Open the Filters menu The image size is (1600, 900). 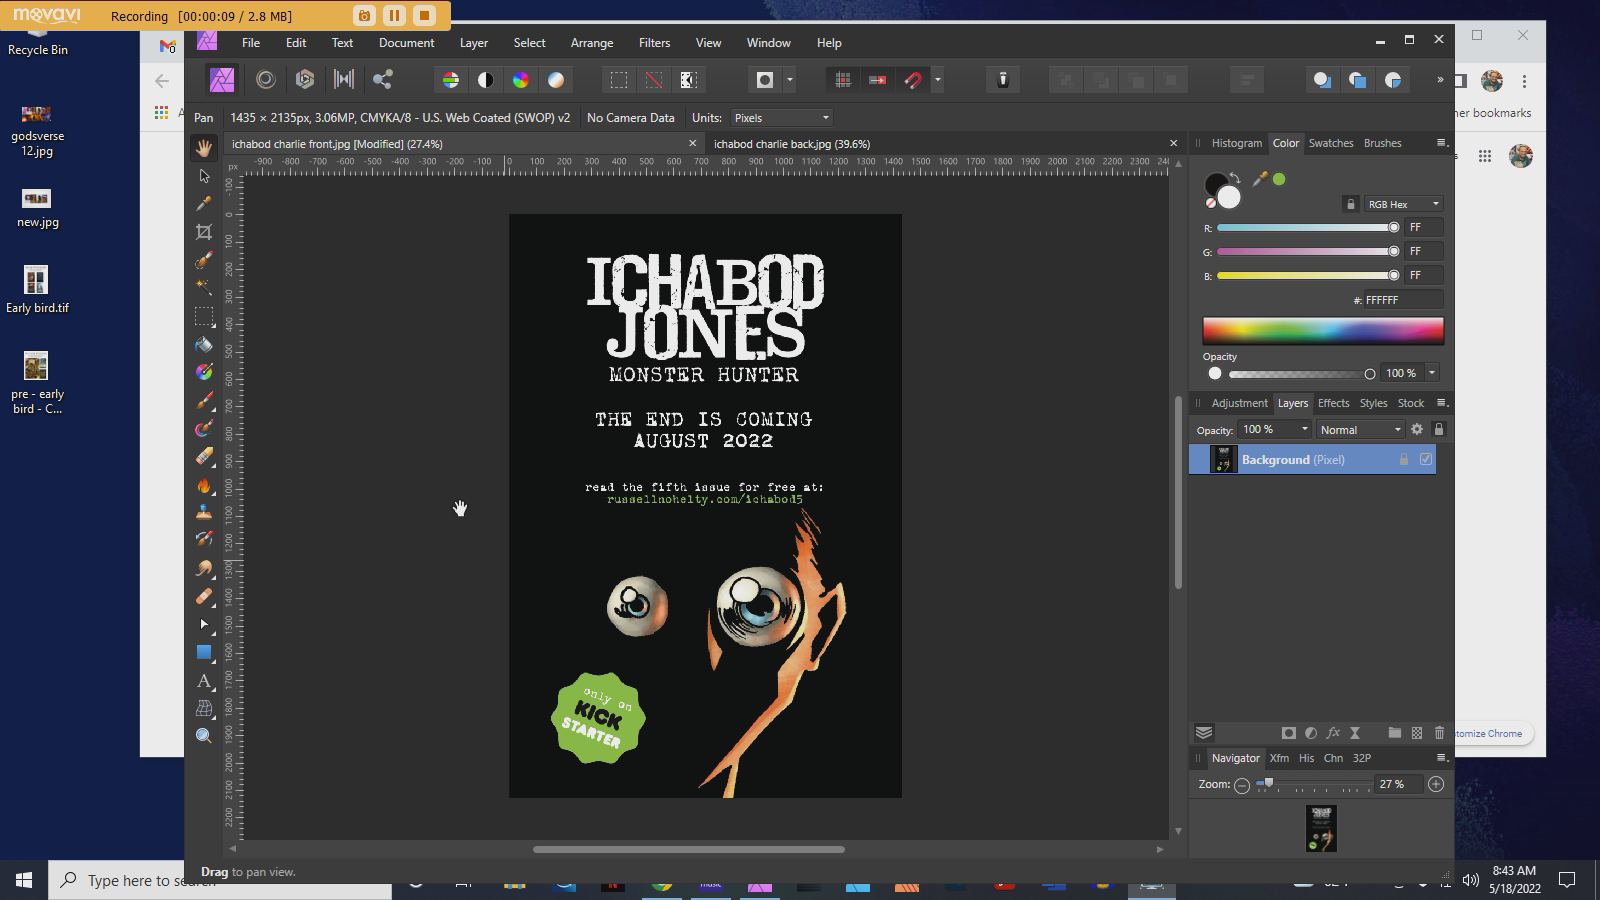coord(654,43)
